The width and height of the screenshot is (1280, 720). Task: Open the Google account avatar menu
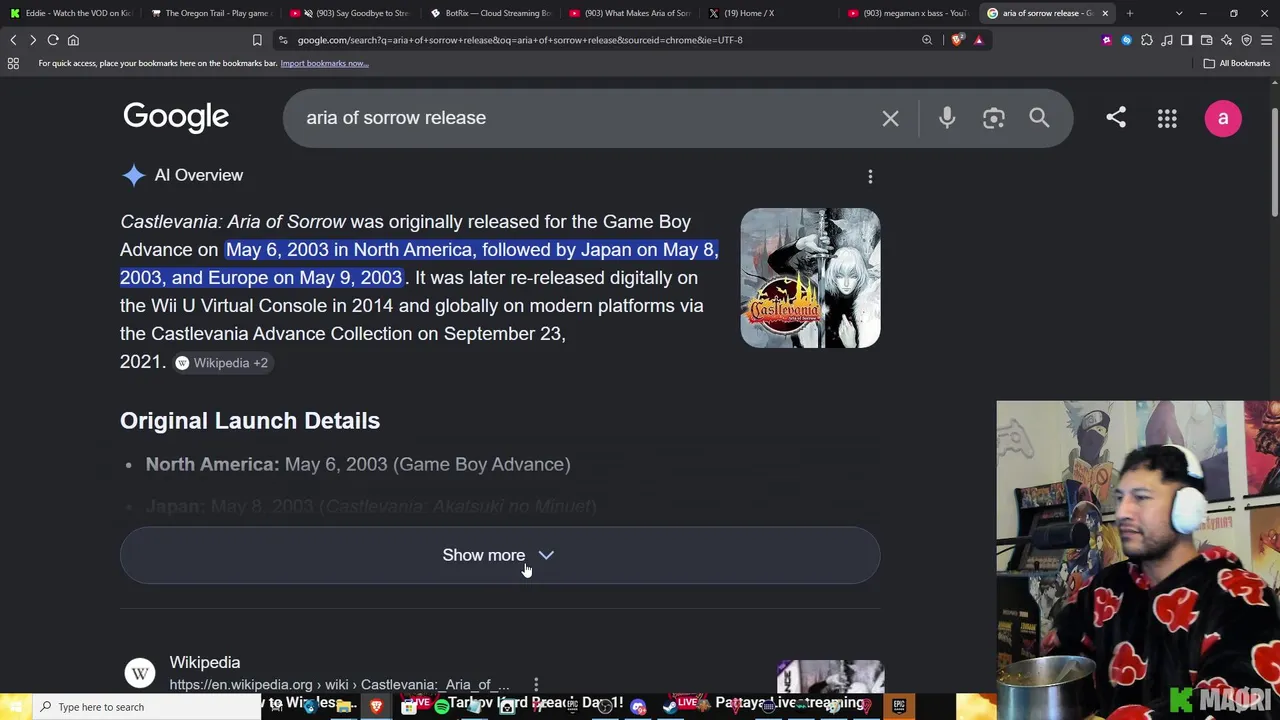[x=1223, y=118]
